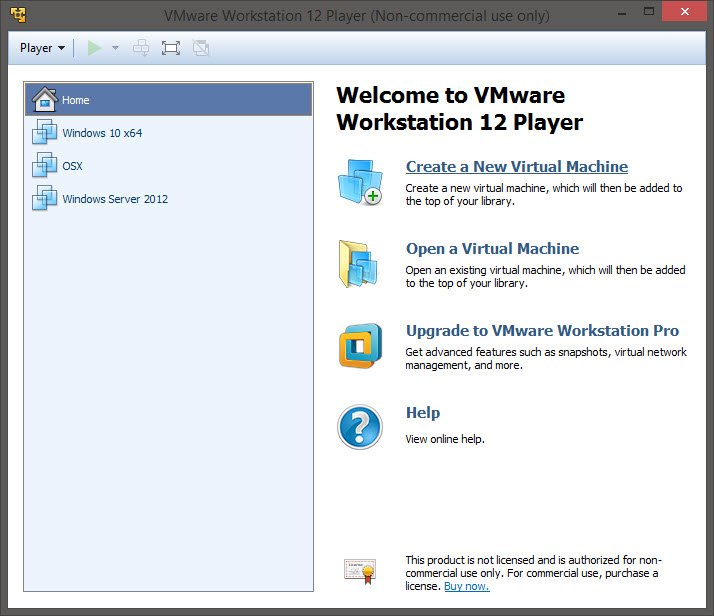Click the folder Open Virtual Machine icon
This screenshot has width=714, height=616.
tap(358, 264)
